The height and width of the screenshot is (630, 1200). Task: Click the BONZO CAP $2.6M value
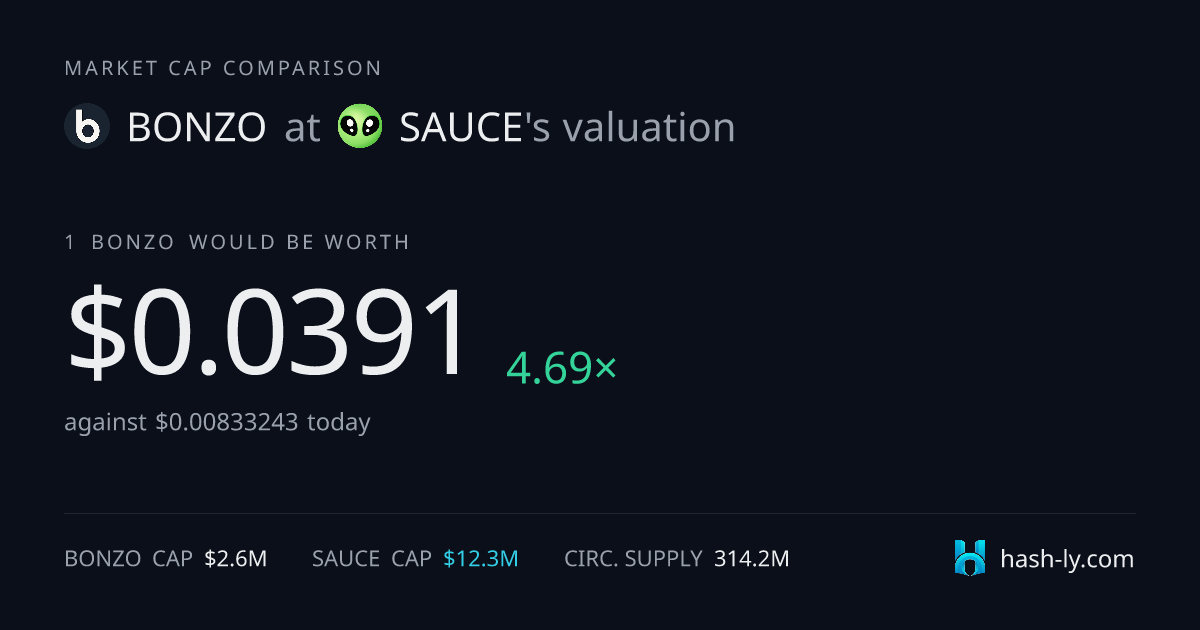[x=235, y=559]
